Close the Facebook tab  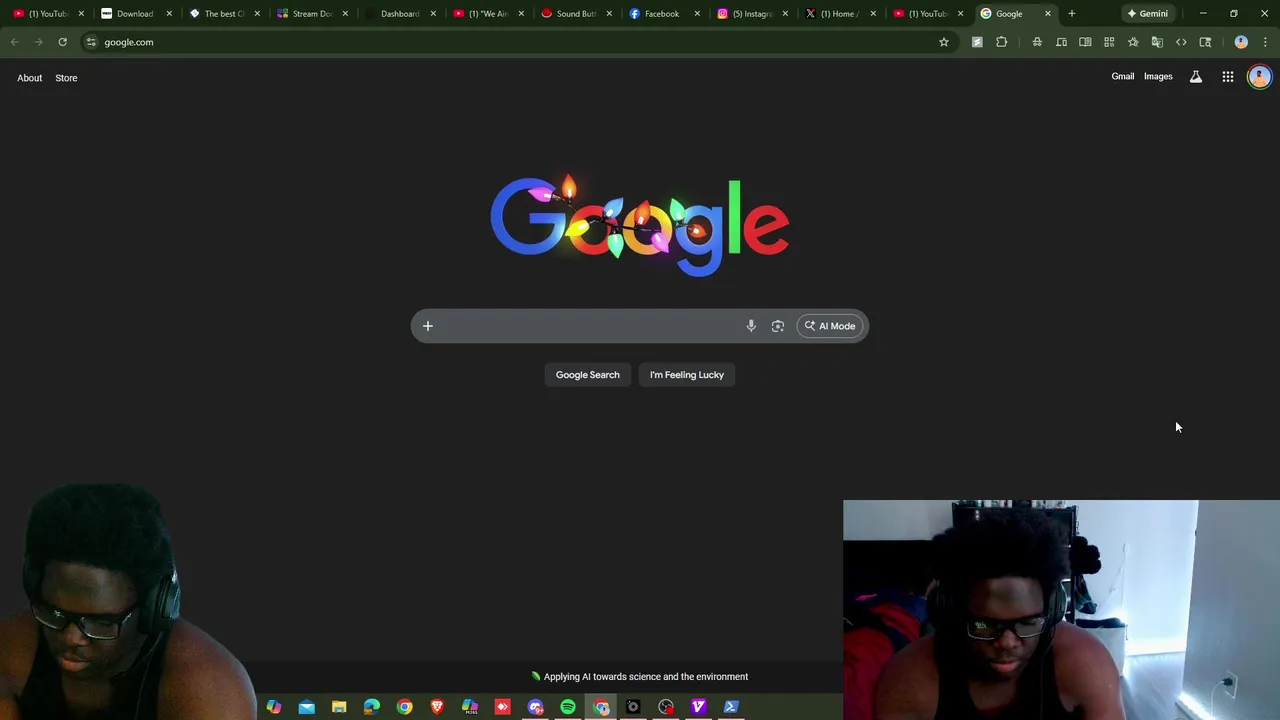click(x=697, y=14)
